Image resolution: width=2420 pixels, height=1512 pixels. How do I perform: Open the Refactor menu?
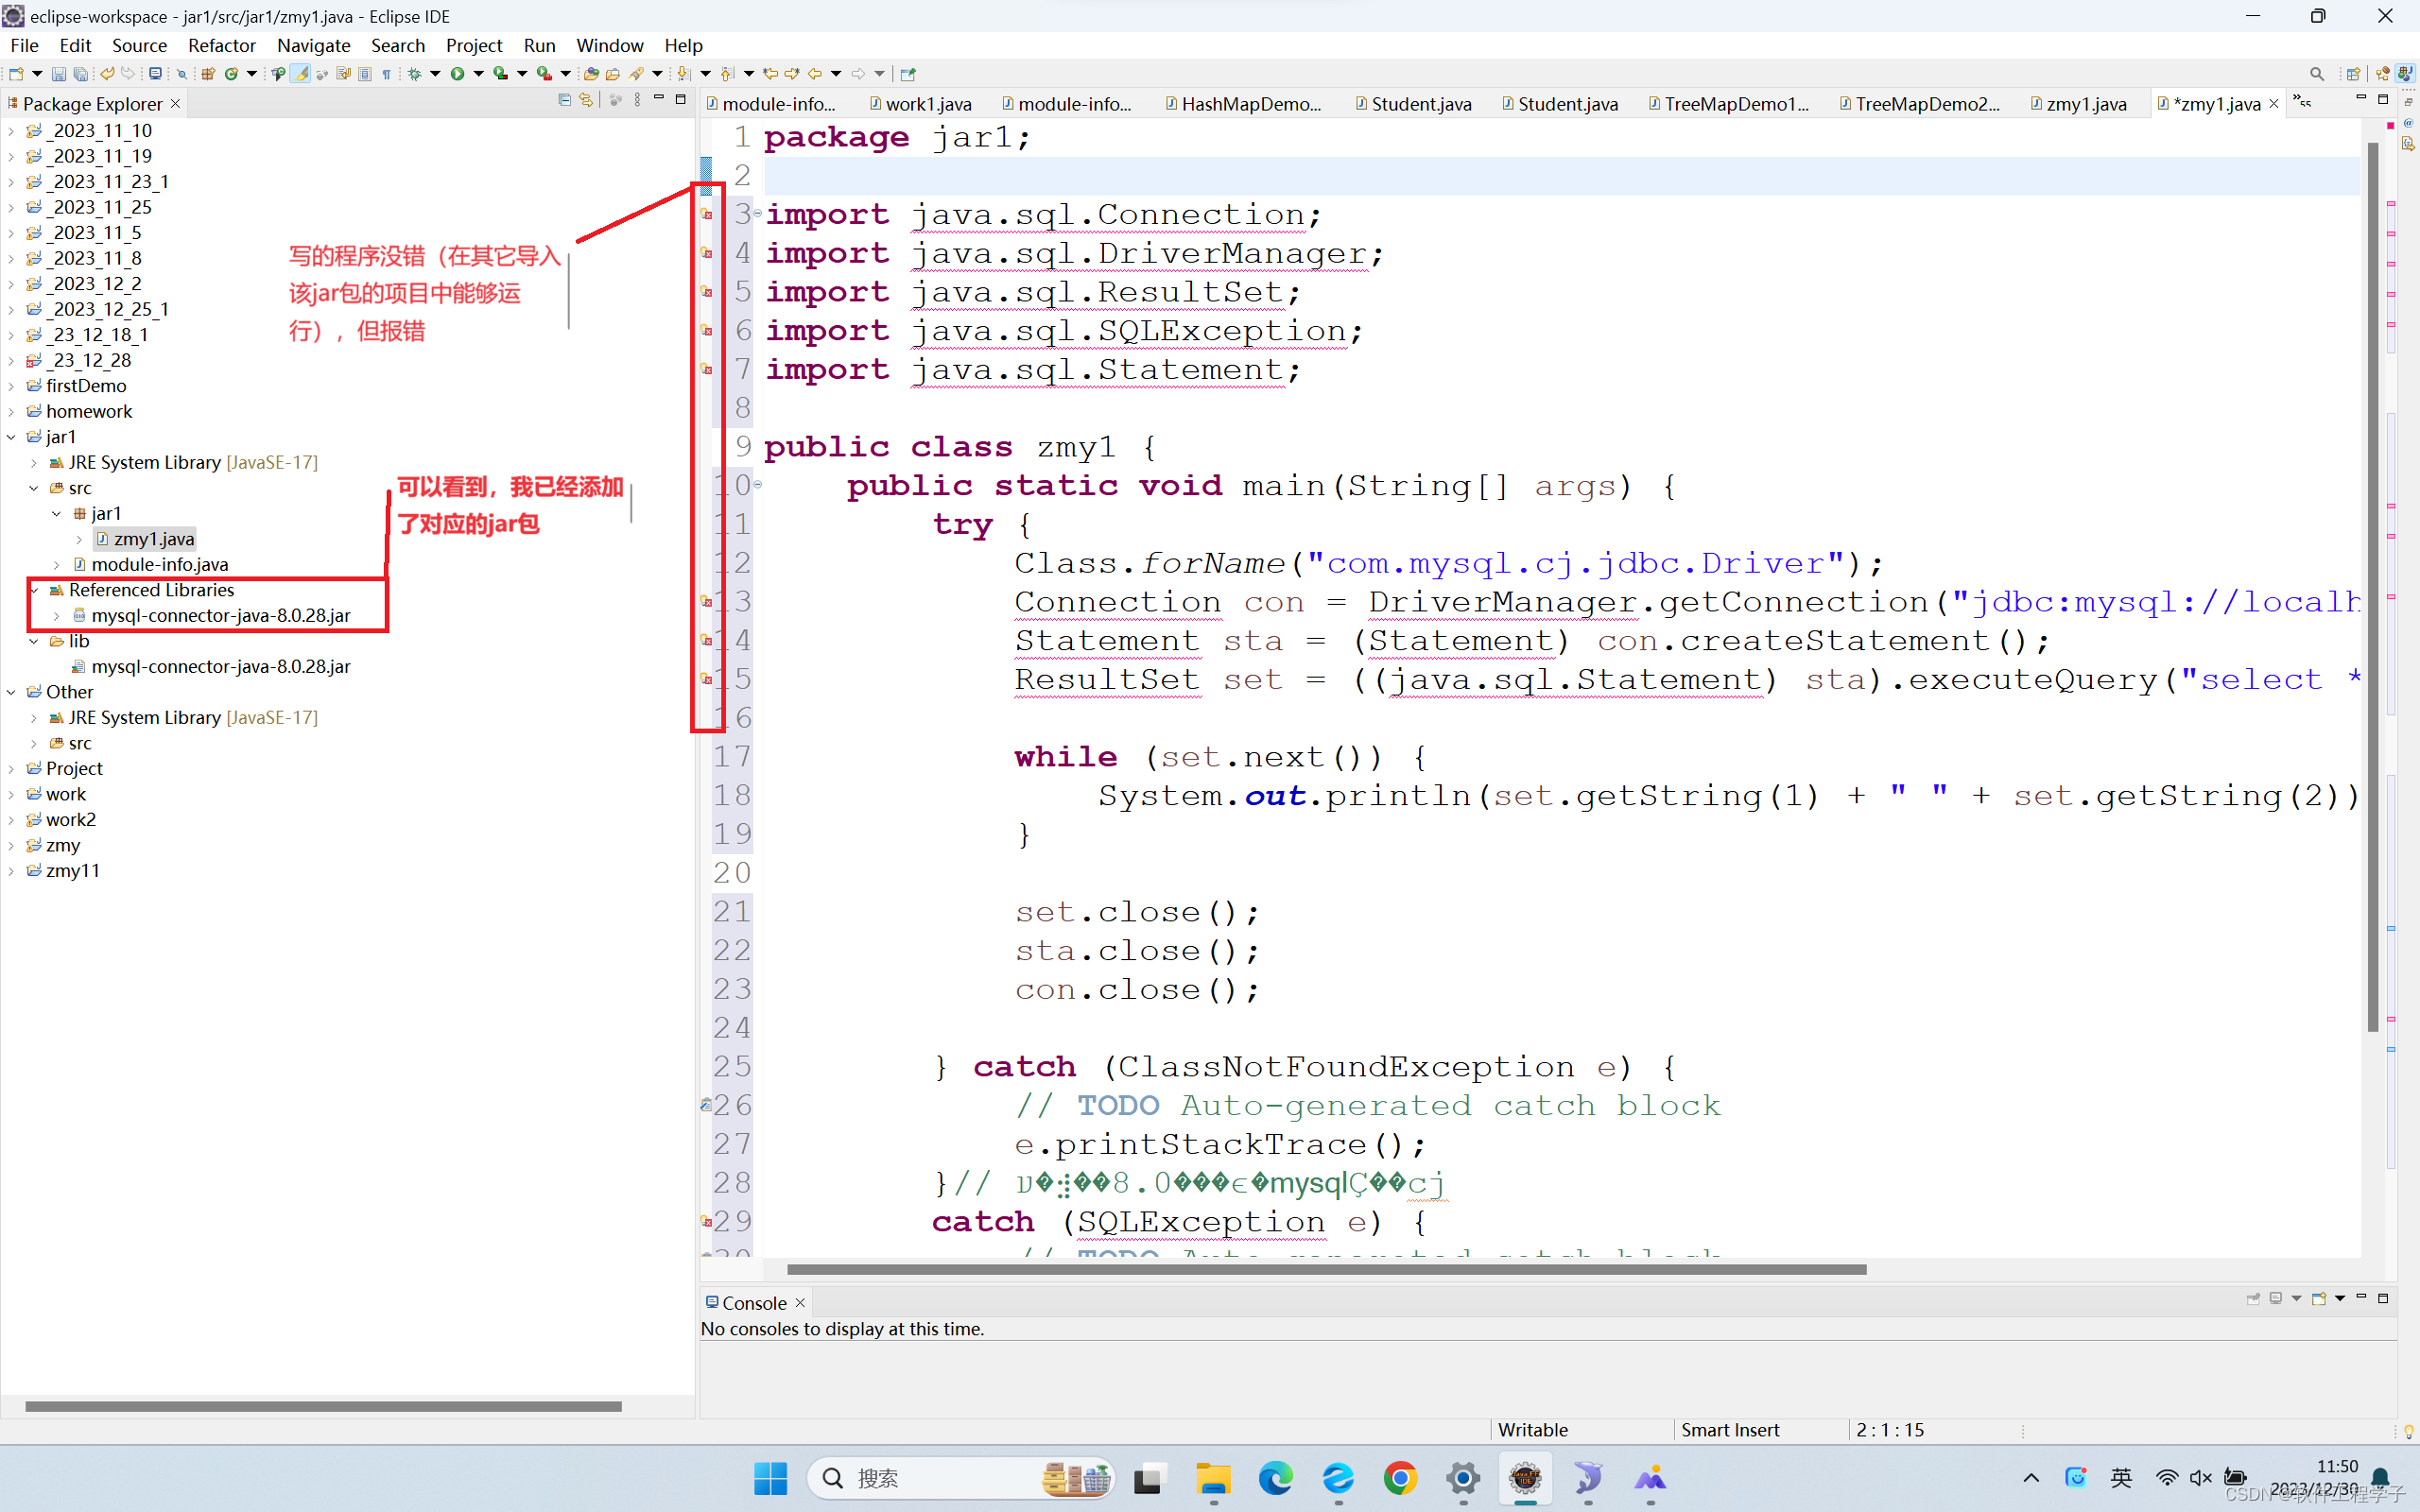[222, 45]
